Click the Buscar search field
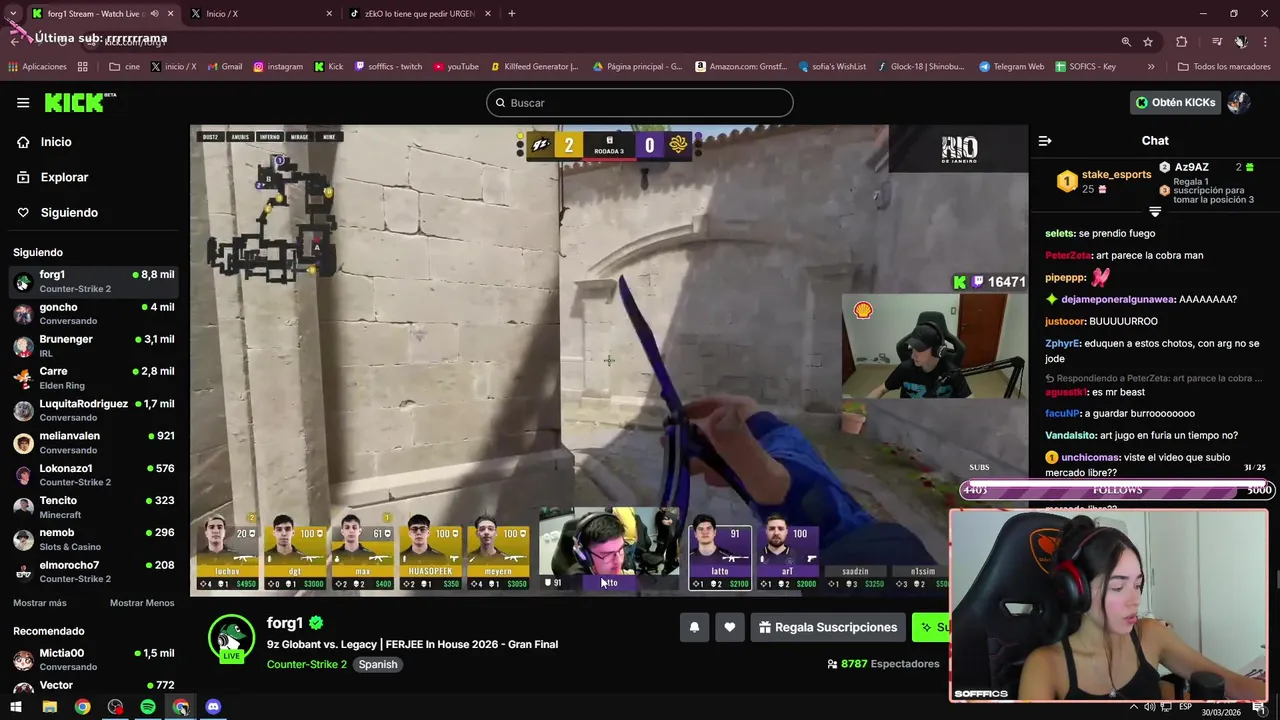Image resolution: width=1280 pixels, height=720 pixels. pos(640,103)
